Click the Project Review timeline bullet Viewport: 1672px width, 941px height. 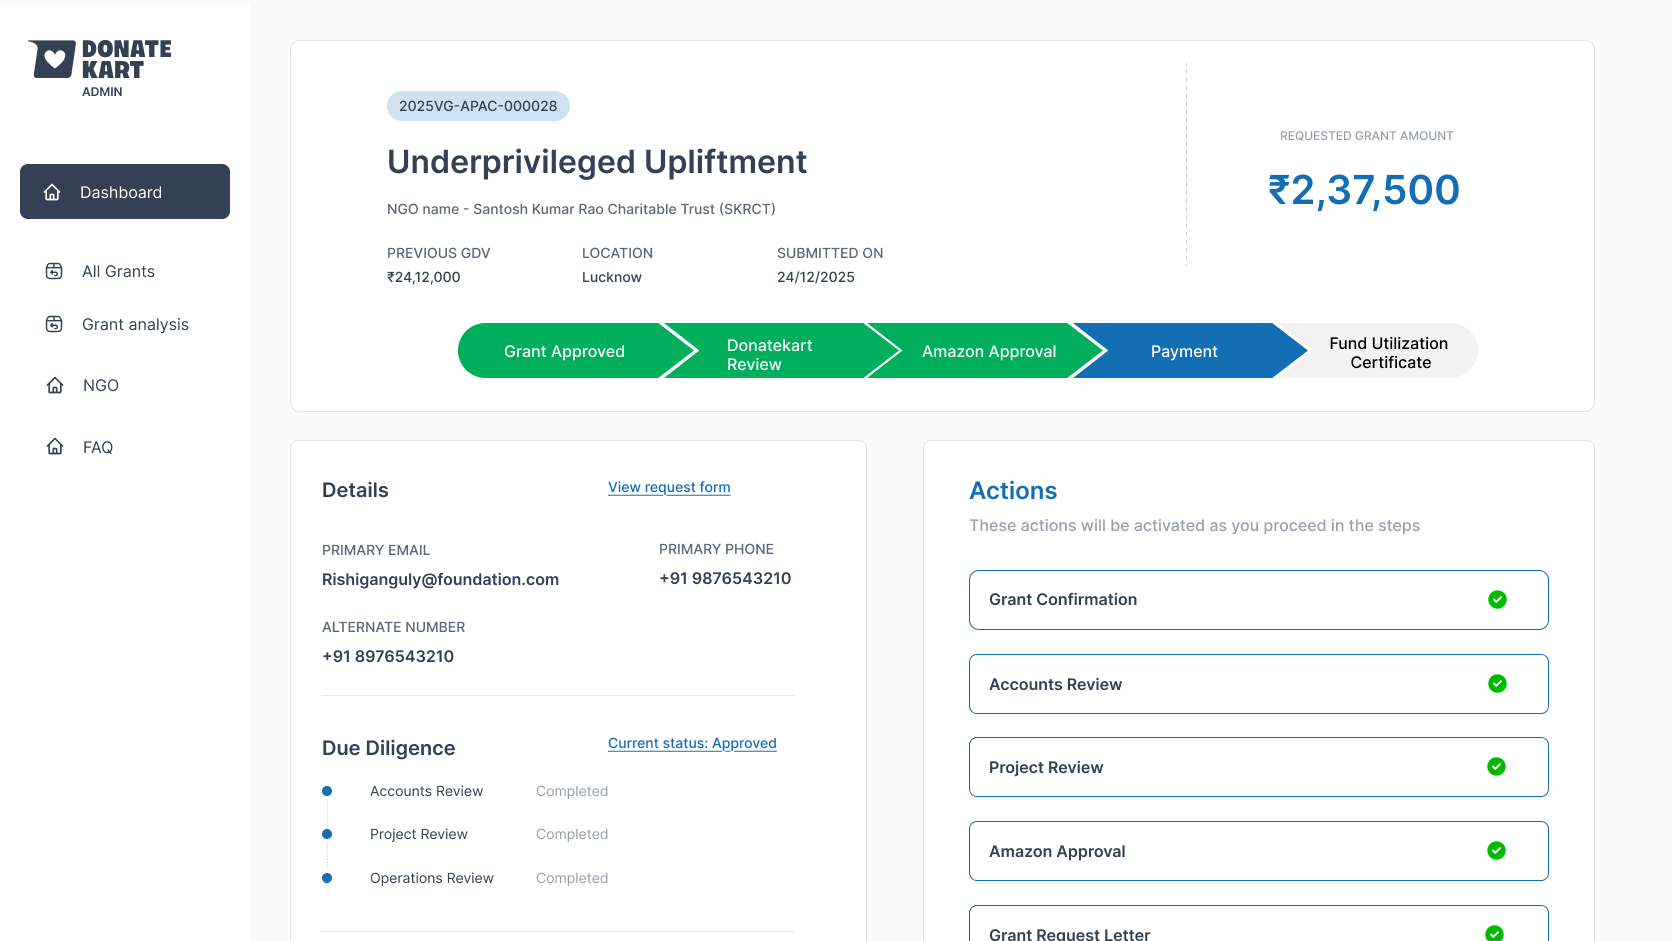(x=327, y=834)
